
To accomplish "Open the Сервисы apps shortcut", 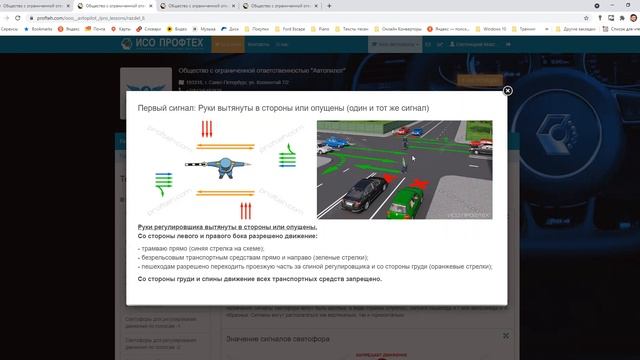I will (9, 29).
